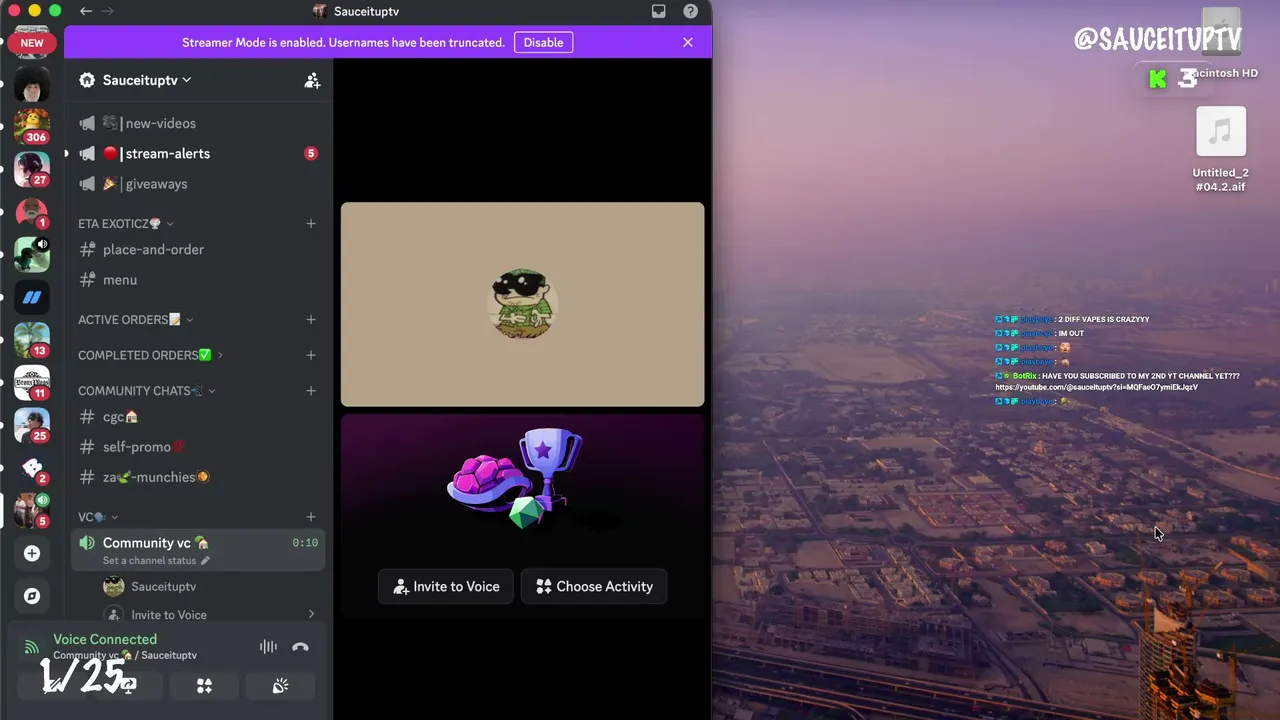Click the 0:10 voice channel timer
The image size is (1280, 720).
pos(305,543)
